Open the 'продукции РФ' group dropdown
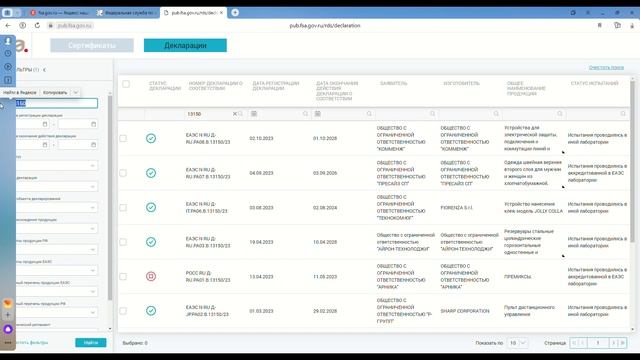The height and width of the screenshot is (360, 640). coord(57,250)
